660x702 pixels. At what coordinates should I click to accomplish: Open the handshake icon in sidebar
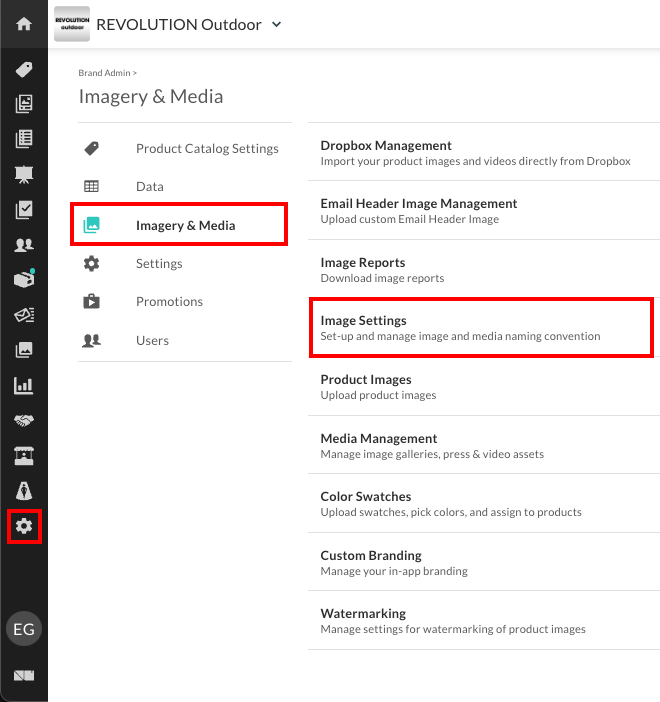click(24, 420)
